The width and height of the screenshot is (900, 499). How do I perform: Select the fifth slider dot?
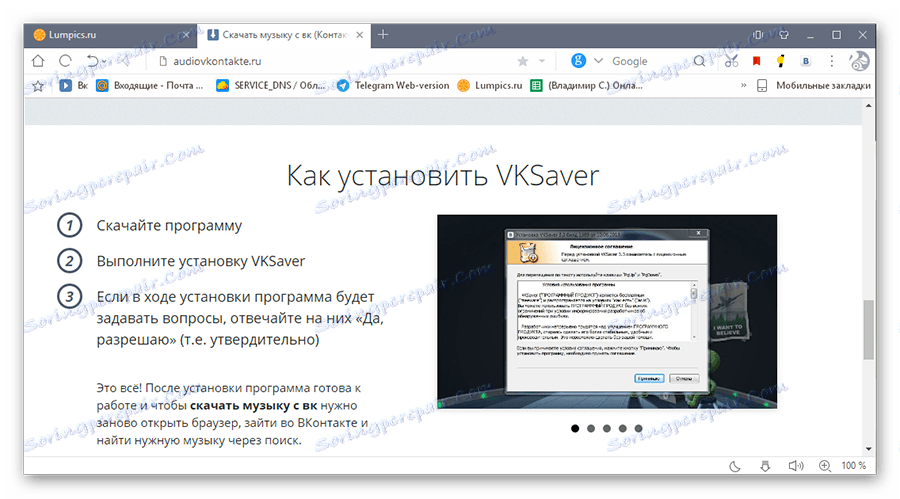click(638, 428)
